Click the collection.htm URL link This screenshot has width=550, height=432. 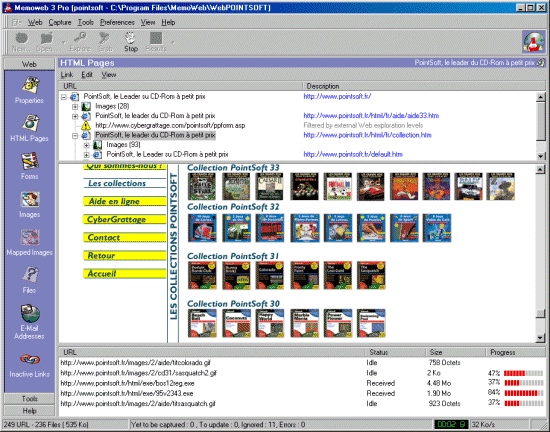point(367,135)
